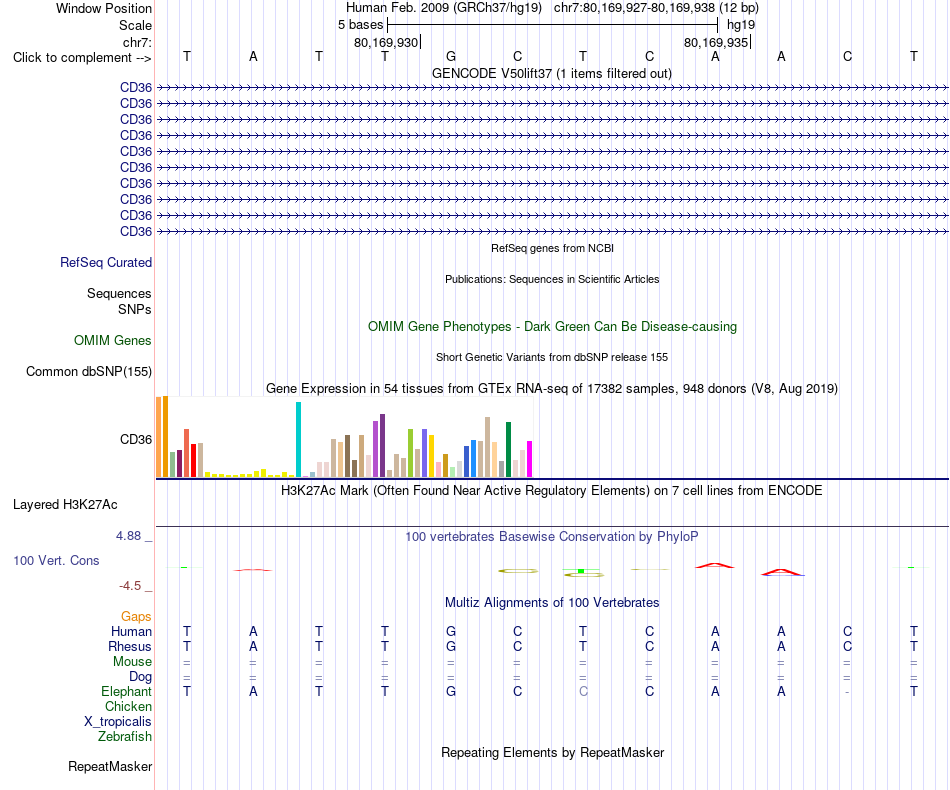Click the orange Gaps label

click(136, 616)
